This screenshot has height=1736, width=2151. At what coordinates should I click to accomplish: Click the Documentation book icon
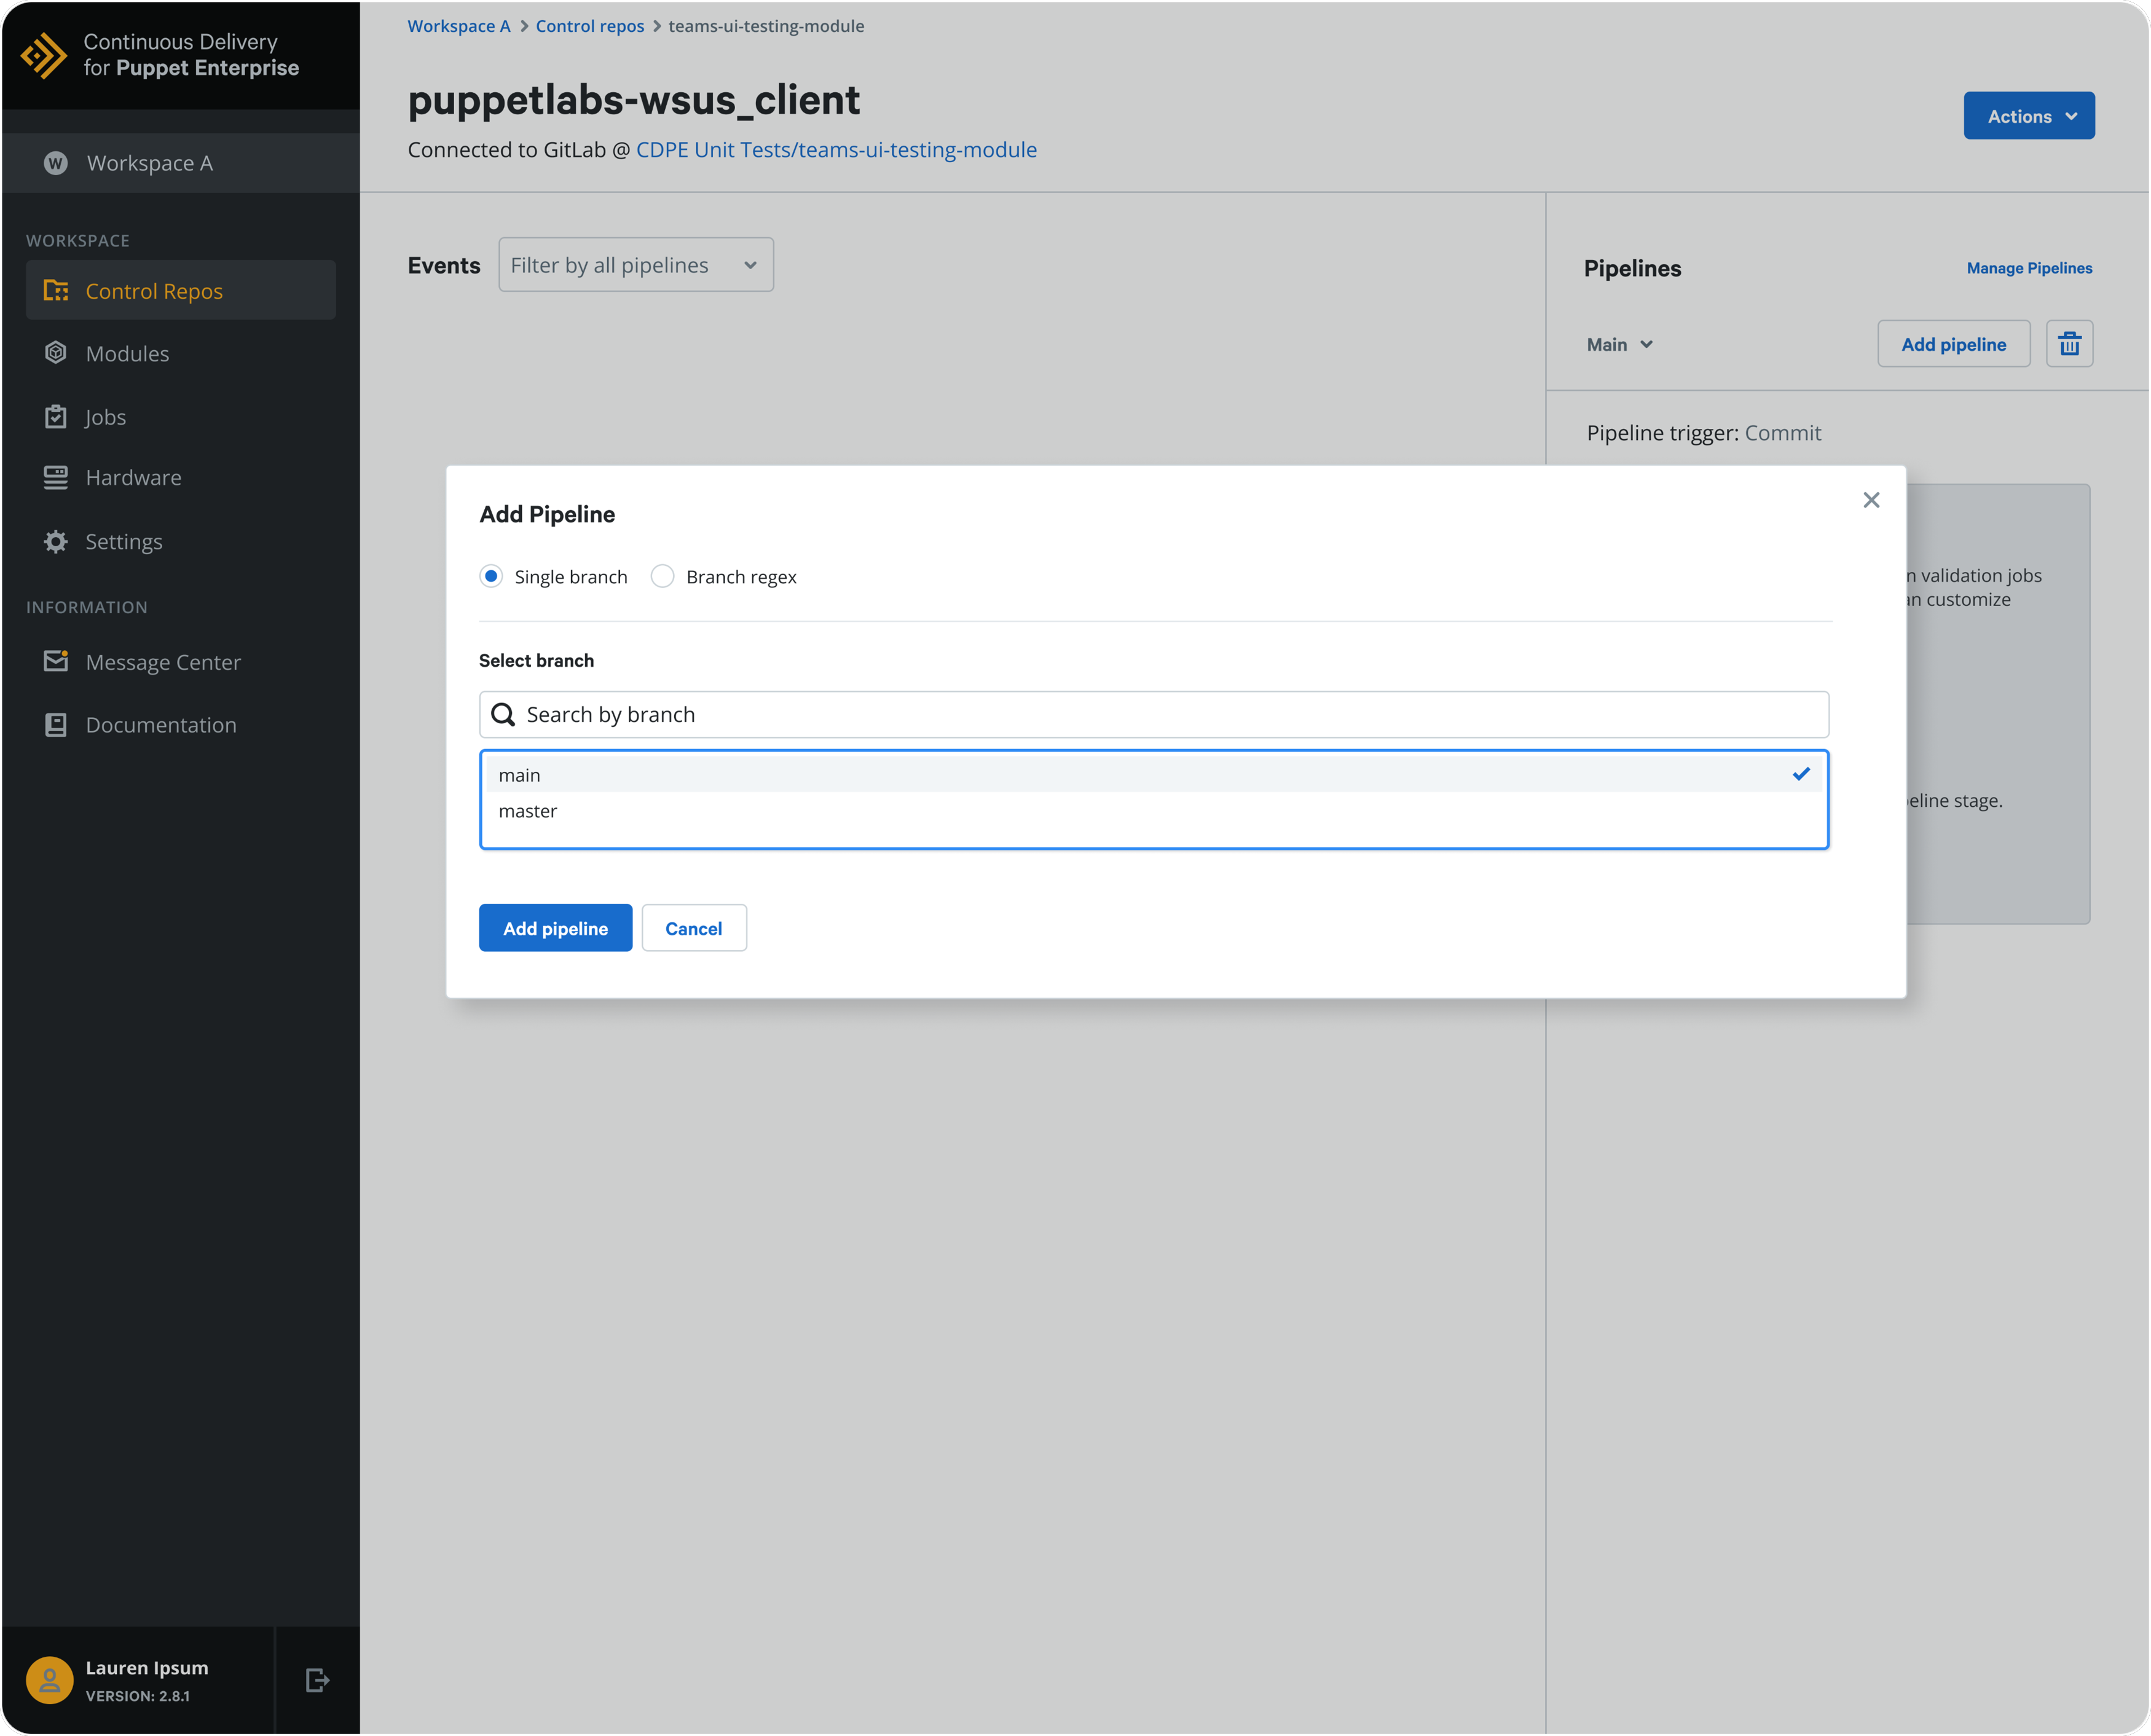coord(56,724)
